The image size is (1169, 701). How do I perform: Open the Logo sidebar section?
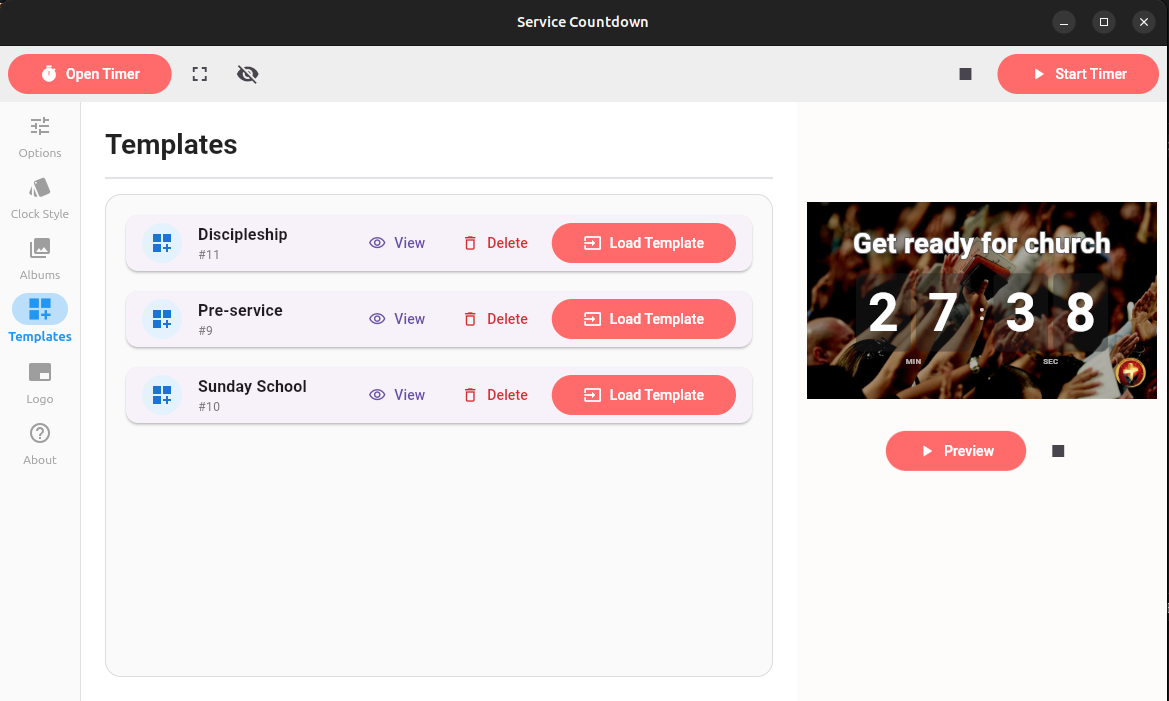[40, 382]
